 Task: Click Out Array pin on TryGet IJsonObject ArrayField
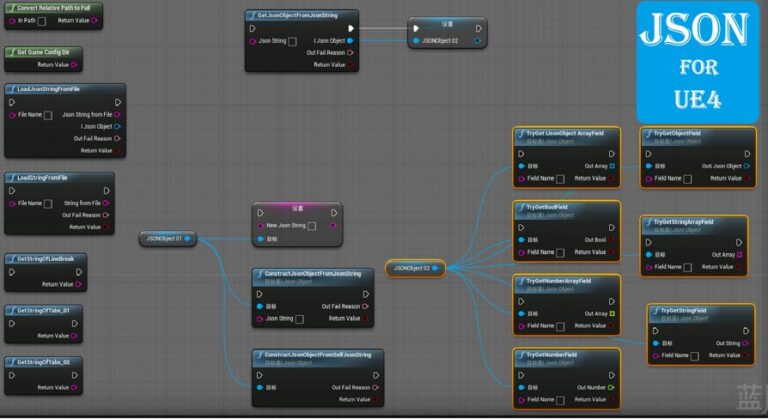612,166
